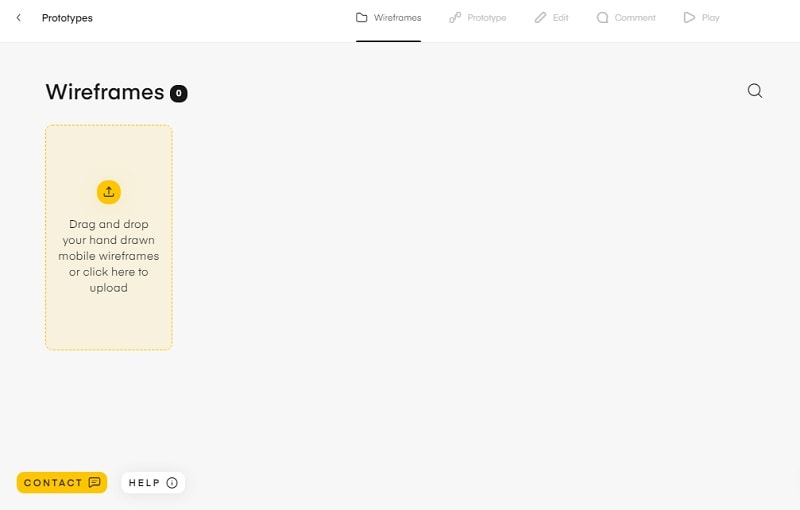
Task: Switch to the Wireframes tab label
Action: (397, 18)
